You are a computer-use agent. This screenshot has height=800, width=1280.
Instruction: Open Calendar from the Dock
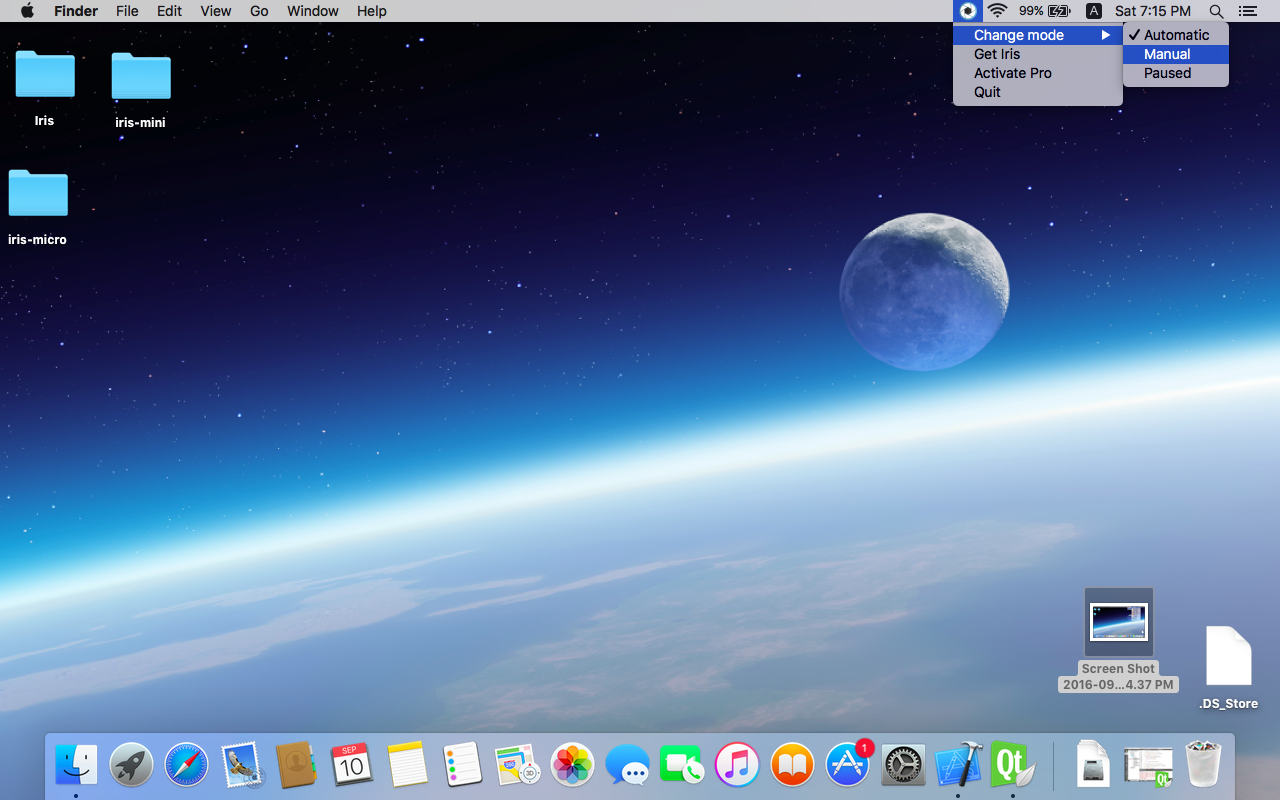coord(351,766)
